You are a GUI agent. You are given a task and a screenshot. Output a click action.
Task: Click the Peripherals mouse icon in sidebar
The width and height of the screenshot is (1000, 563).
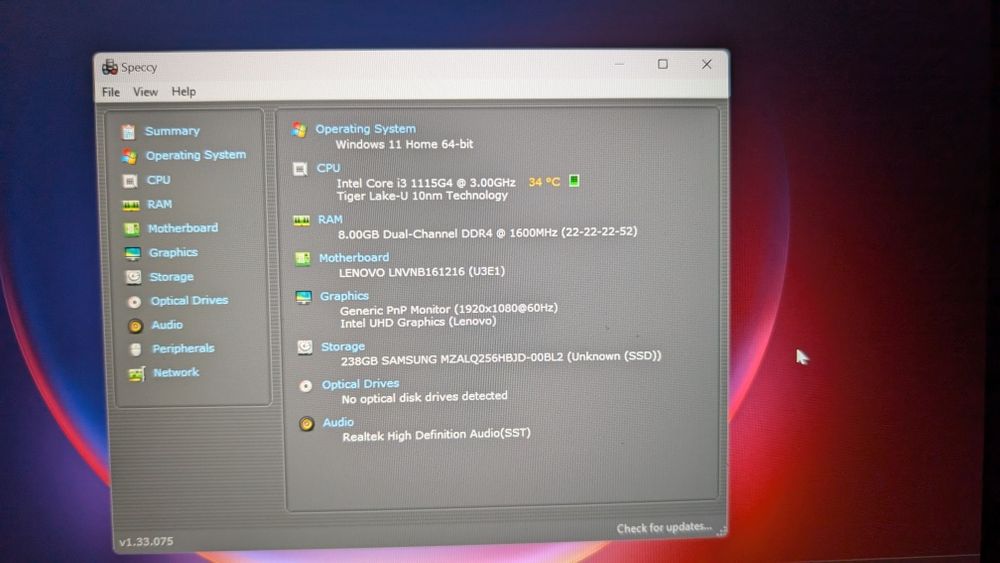point(135,349)
